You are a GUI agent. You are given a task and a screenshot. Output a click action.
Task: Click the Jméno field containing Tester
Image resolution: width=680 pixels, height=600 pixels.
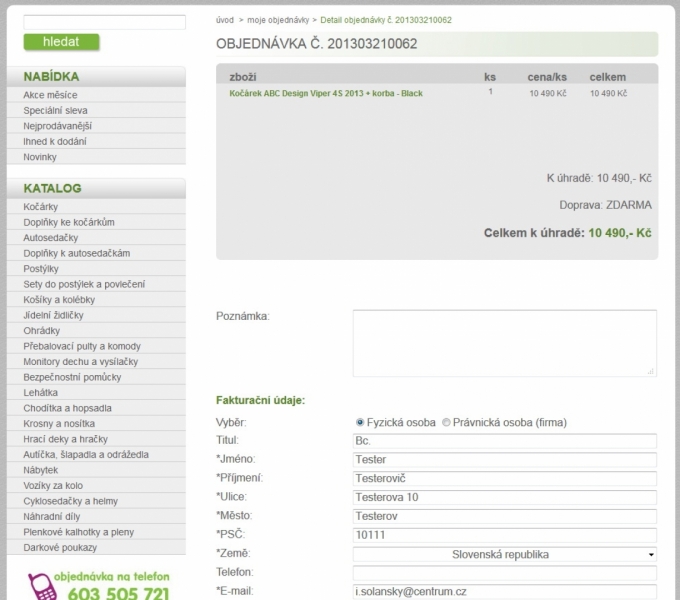pos(505,460)
